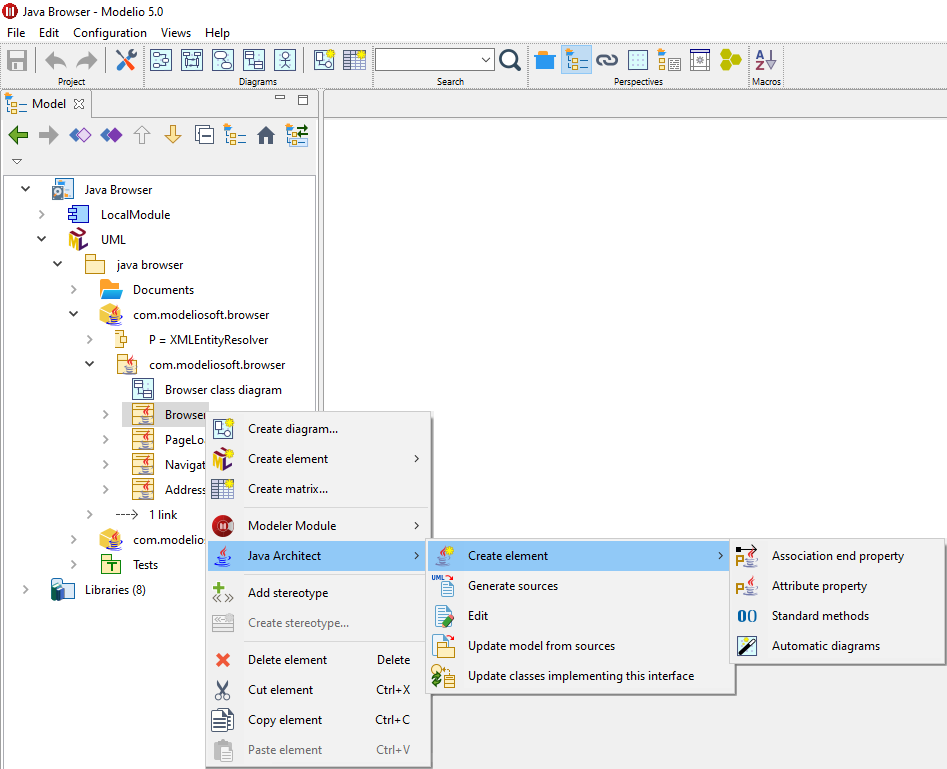Click the home icon in Model panel

266,135
